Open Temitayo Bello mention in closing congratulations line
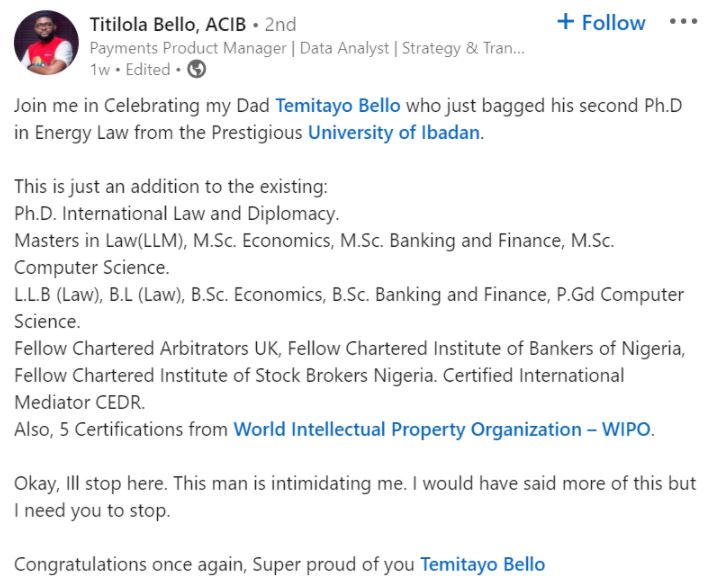Screen dimensions: 706x580 click(x=483, y=564)
